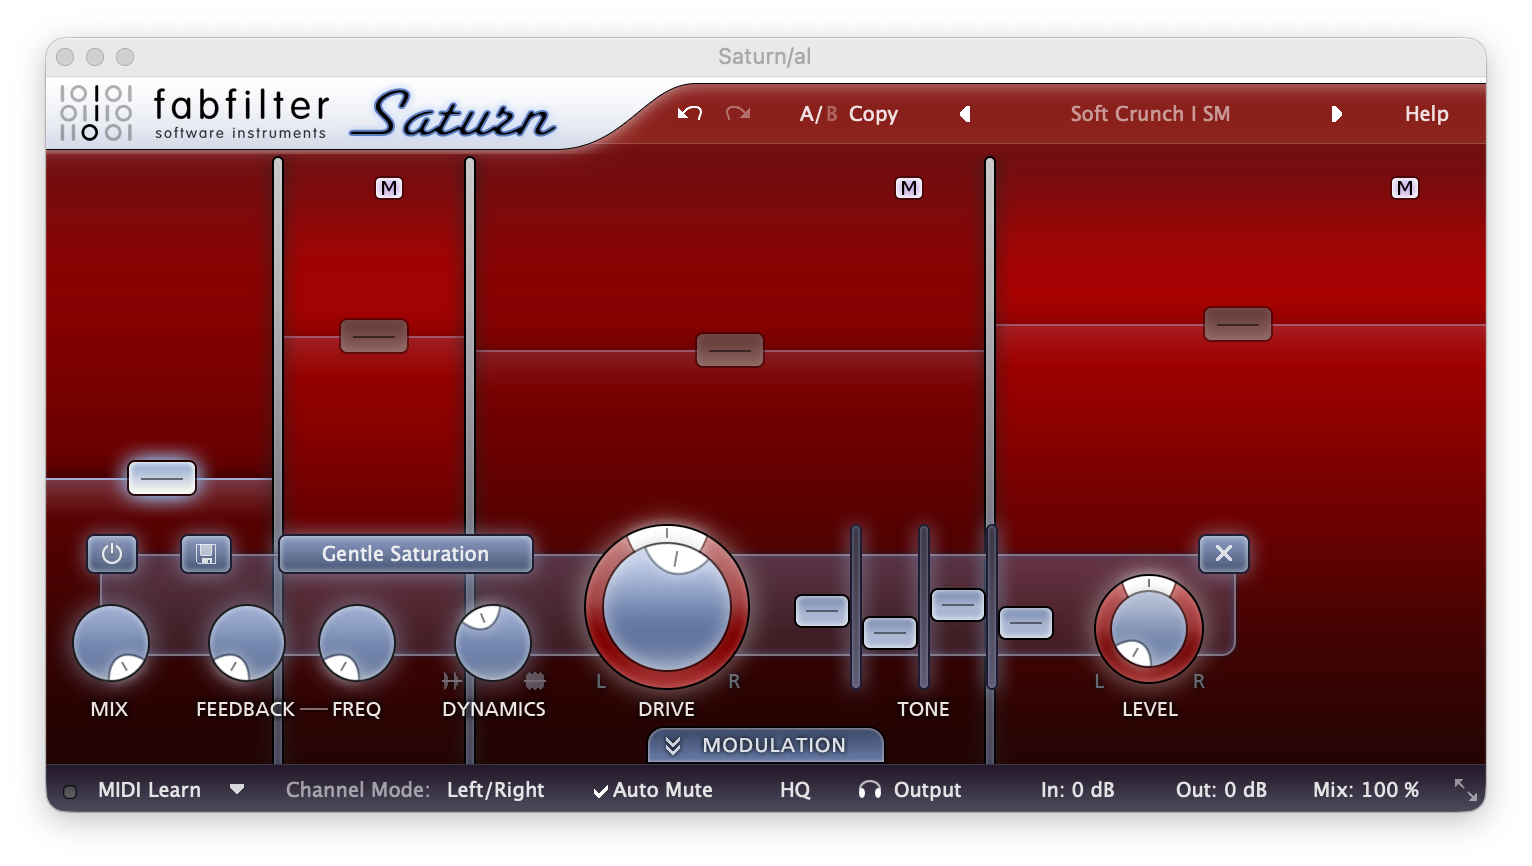Image resolution: width=1532 pixels, height=866 pixels.
Task: Click the band preset save disk icon
Action: coord(206,554)
